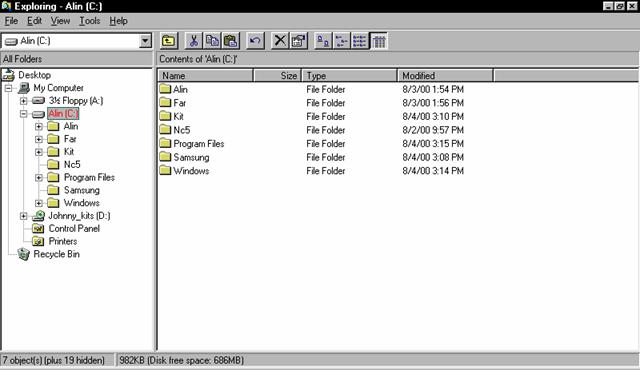Screen dimensions: 640x370
Task: Expand the 3½ Floppy (A:) node
Action: (x=24, y=100)
